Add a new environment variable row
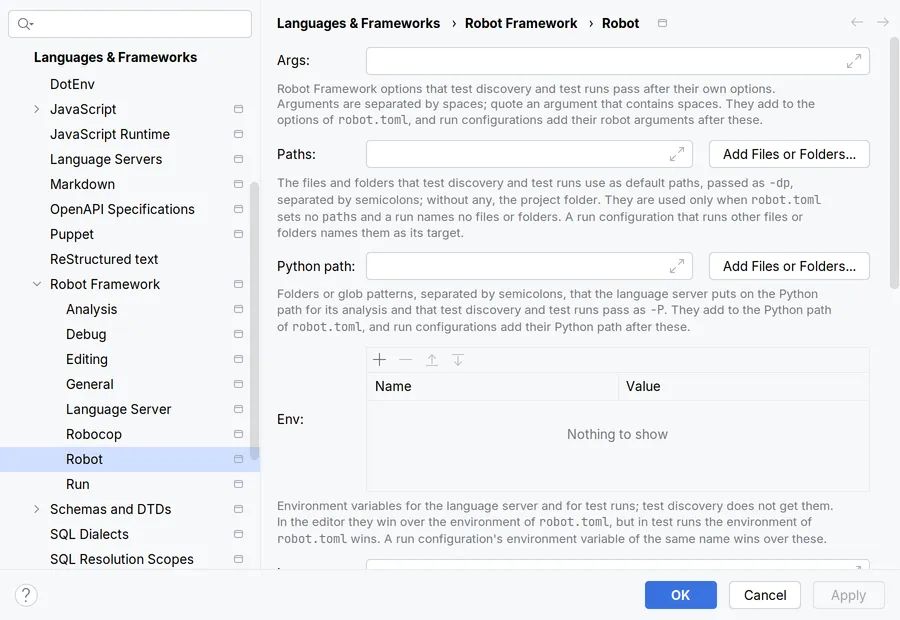 pos(379,360)
